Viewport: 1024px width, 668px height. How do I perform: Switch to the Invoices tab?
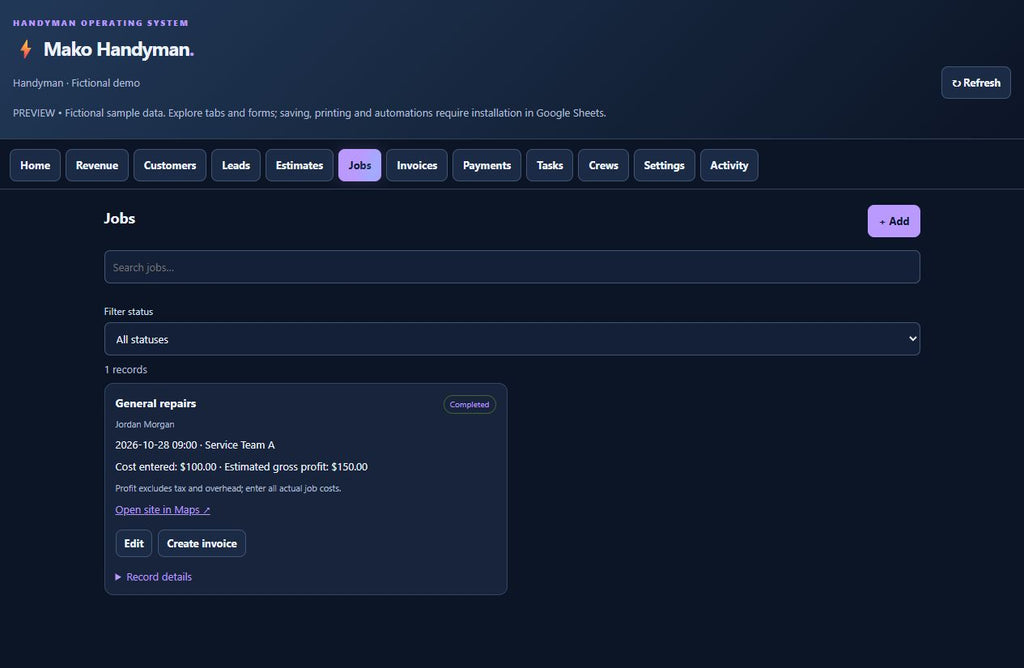coord(417,165)
